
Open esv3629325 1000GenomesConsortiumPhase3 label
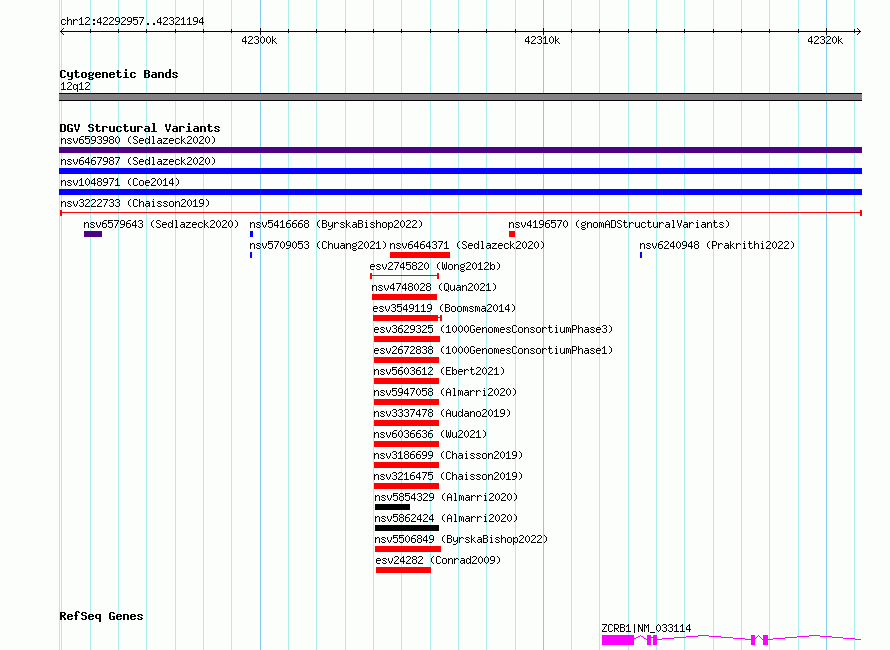click(493, 329)
